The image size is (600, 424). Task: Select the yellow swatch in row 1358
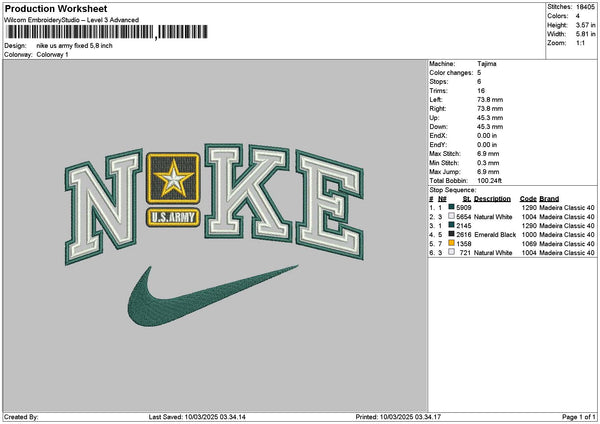coord(452,243)
